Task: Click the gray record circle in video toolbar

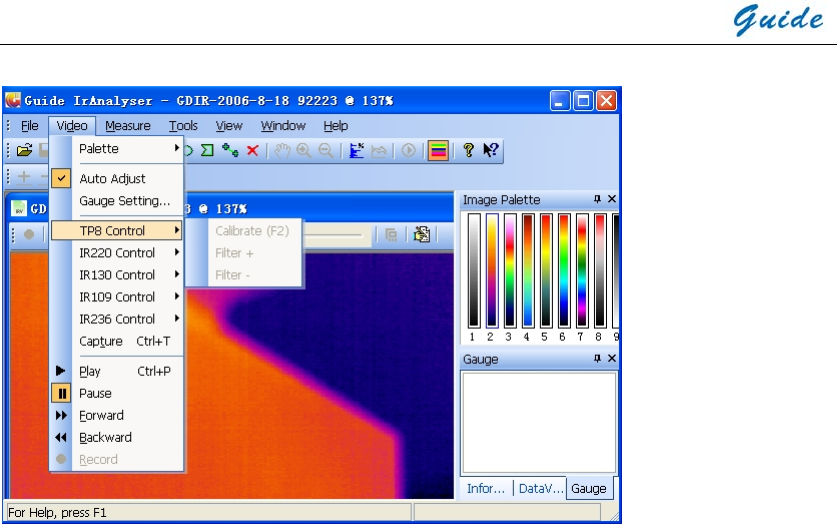Action: tap(29, 234)
